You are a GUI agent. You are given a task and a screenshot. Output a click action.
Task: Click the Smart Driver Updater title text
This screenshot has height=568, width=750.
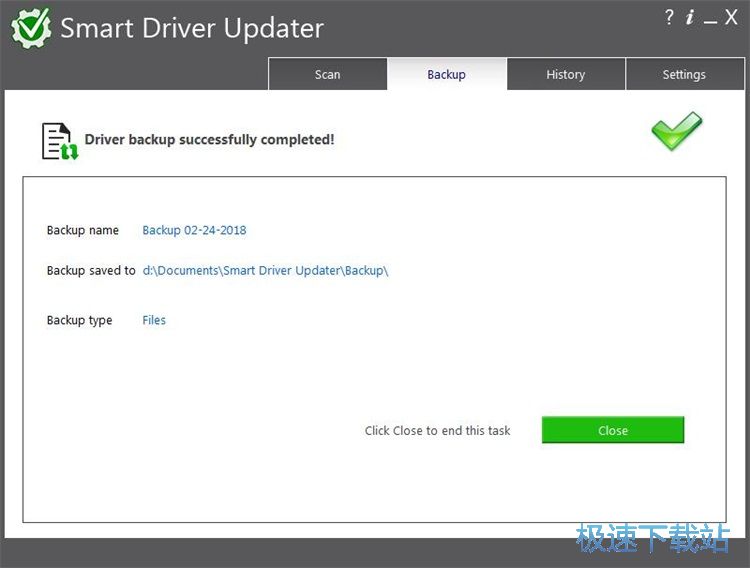point(191,28)
